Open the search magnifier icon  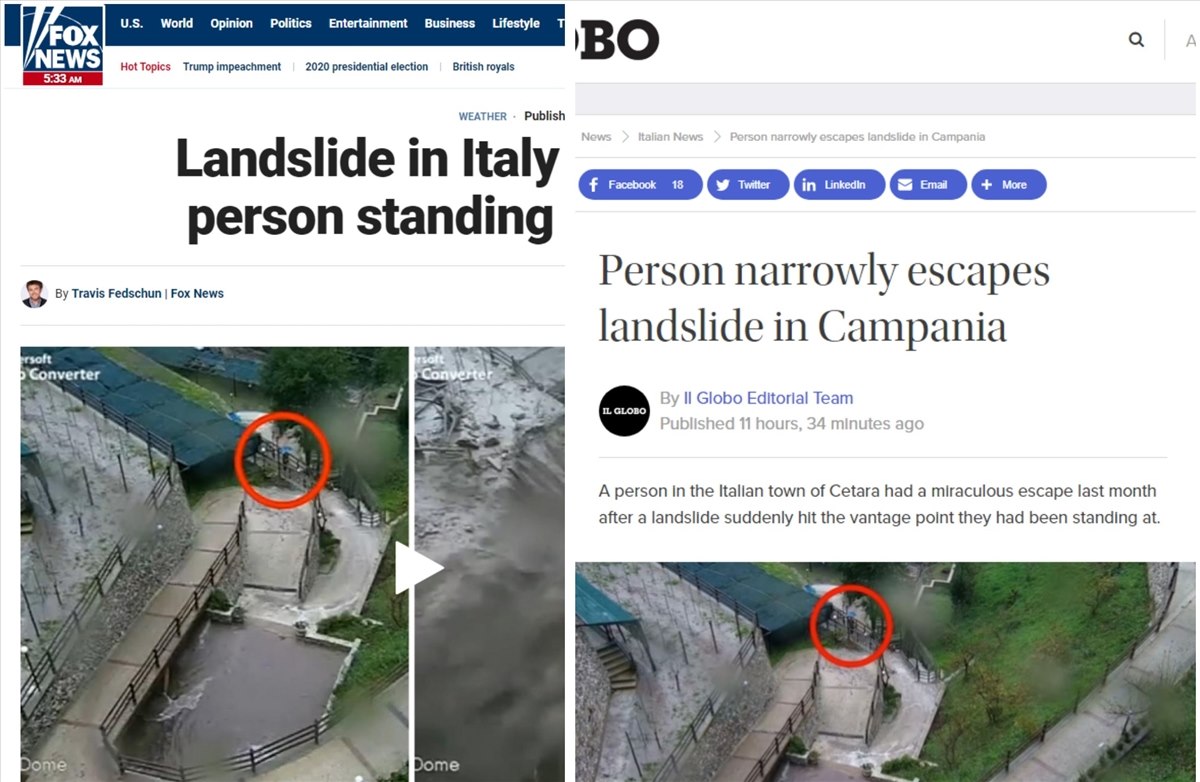(1136, 40)
